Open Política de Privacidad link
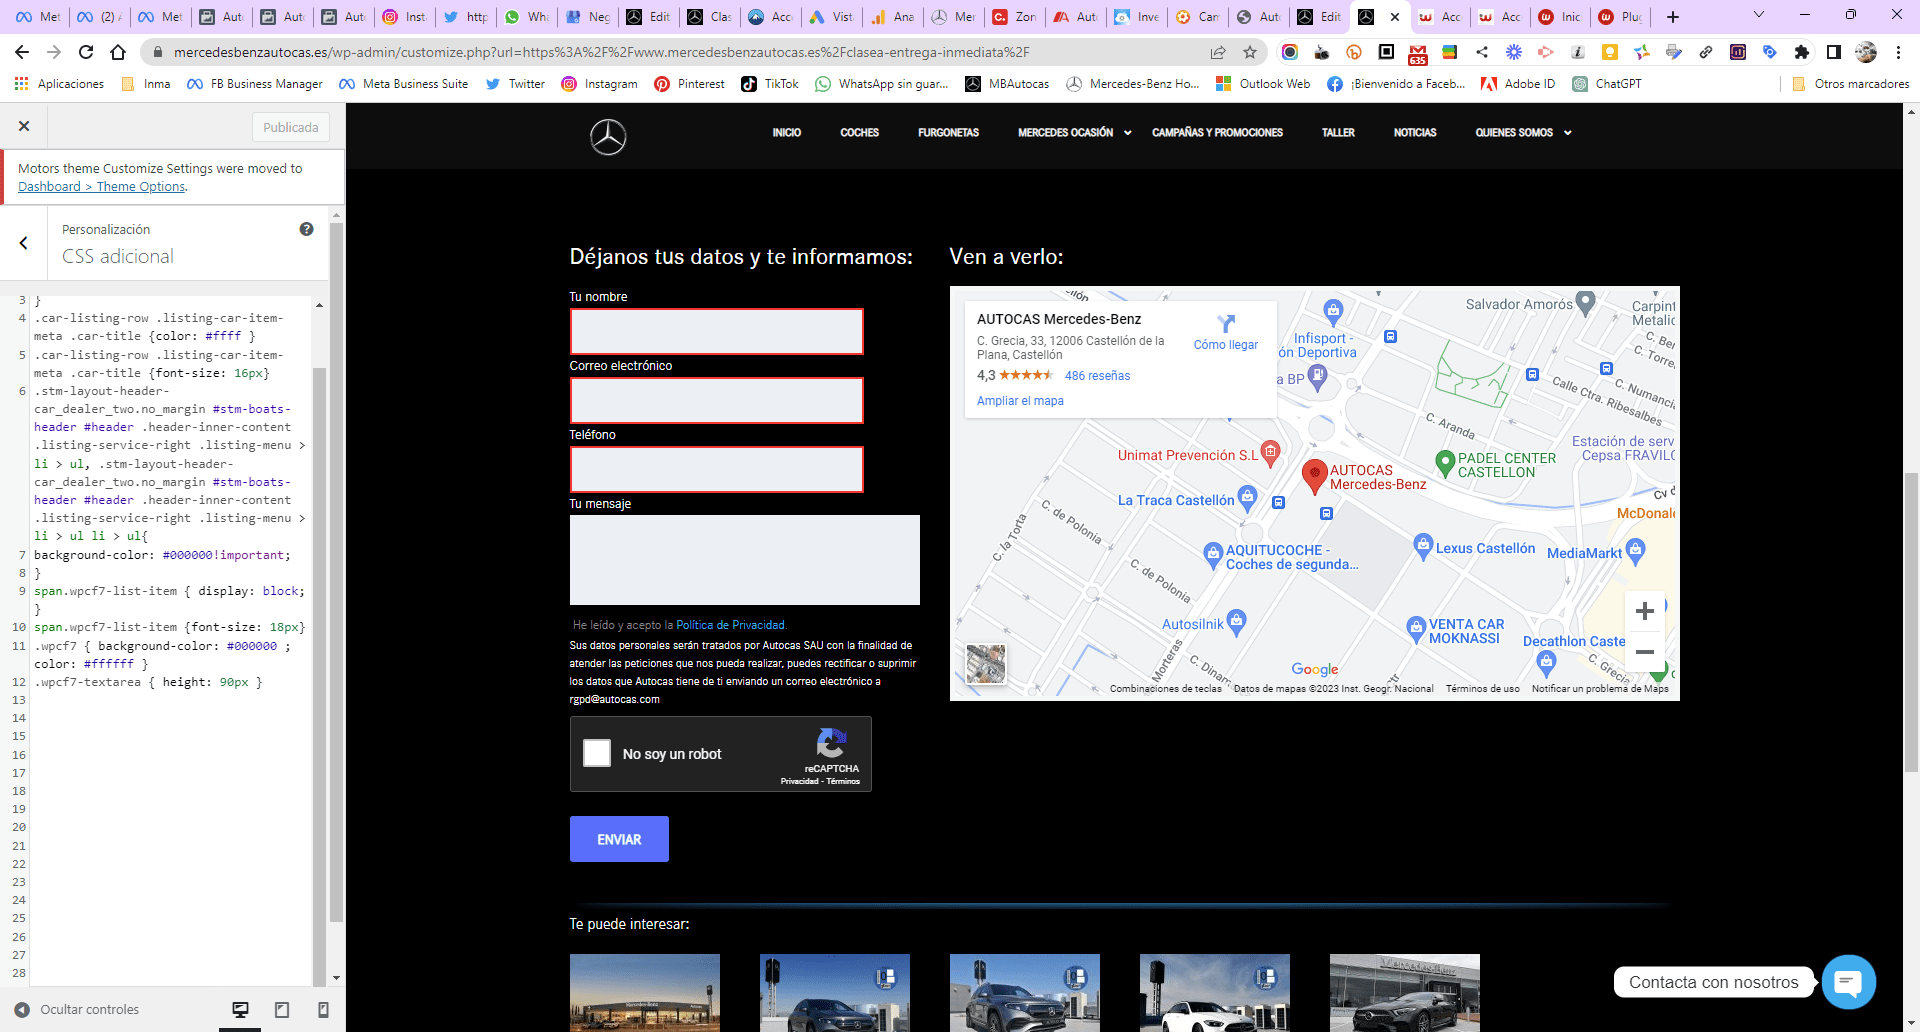 click(731, 625)
